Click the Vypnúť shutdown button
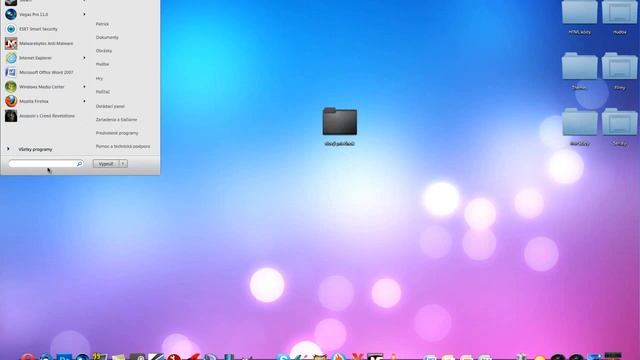640x360 pixels. point(106,164)
